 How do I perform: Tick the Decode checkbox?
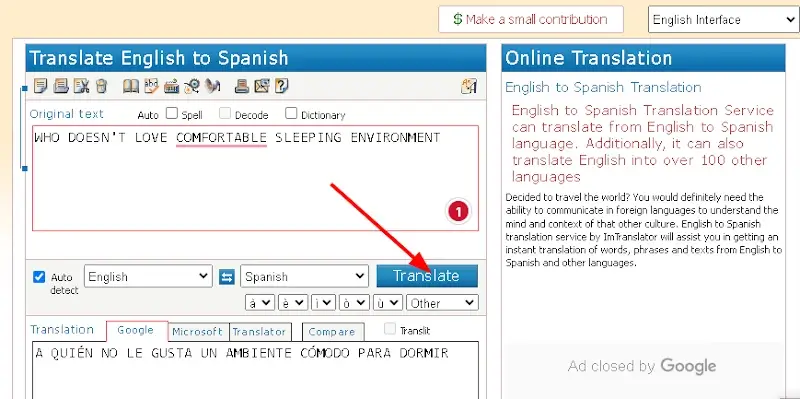pyautogui.click(x=225, y=113)
